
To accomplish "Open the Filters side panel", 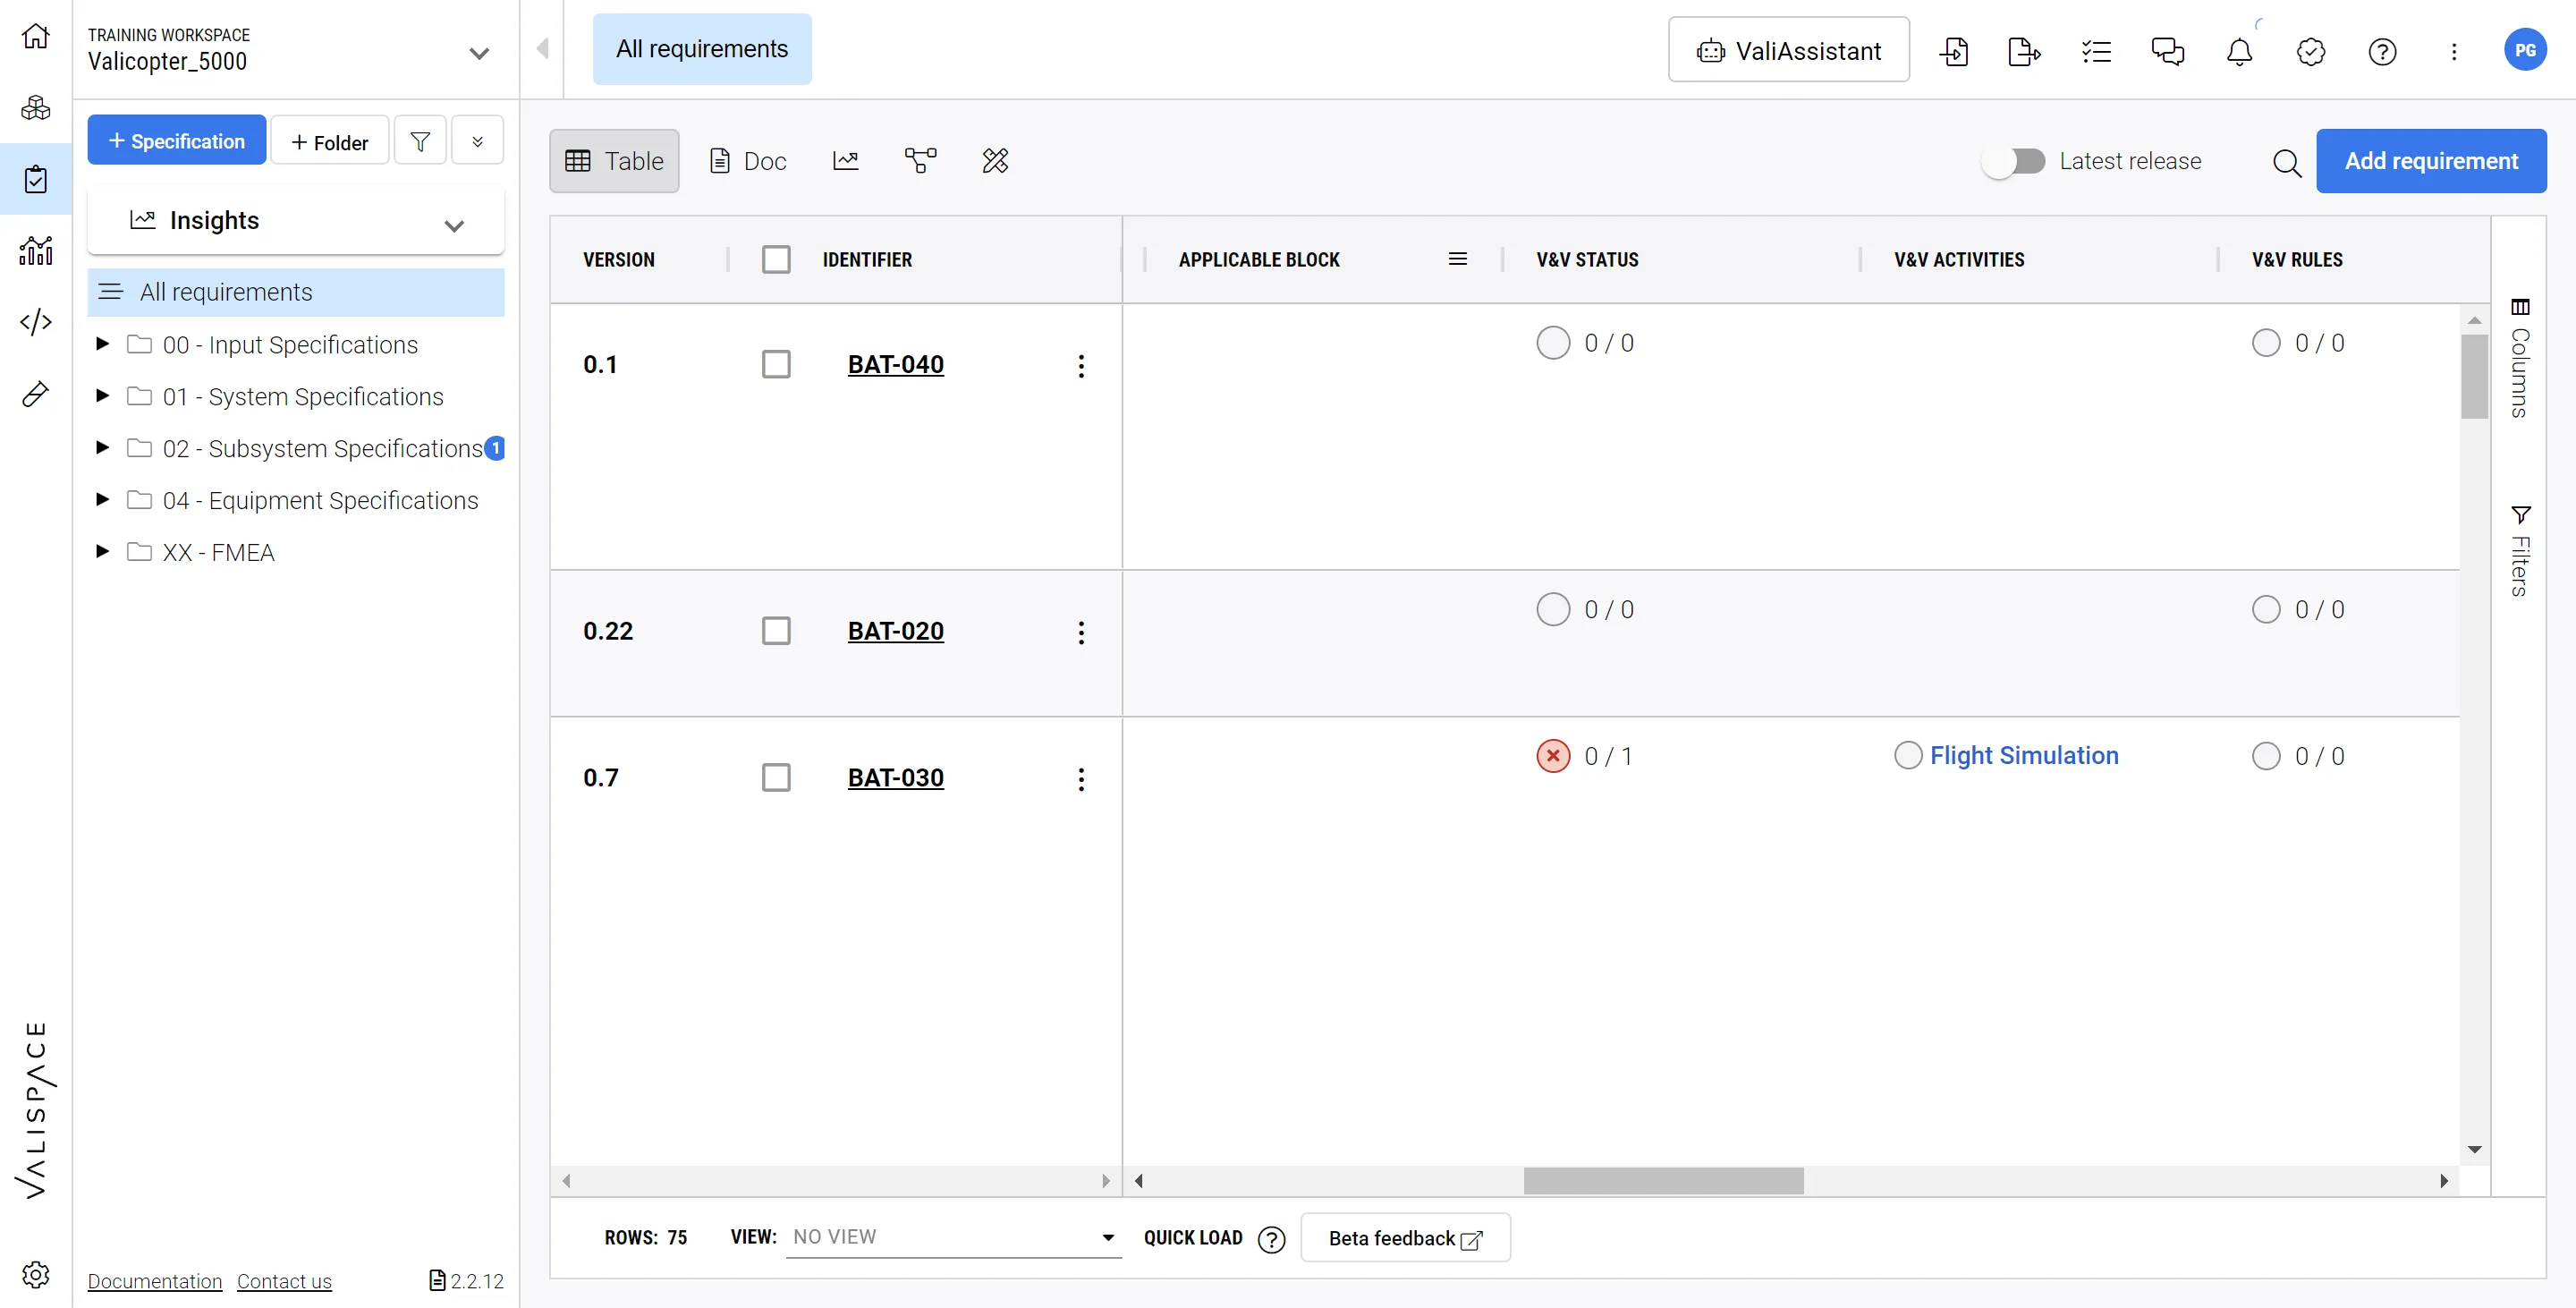I will pyautogui.click(x=2519, y=550).
